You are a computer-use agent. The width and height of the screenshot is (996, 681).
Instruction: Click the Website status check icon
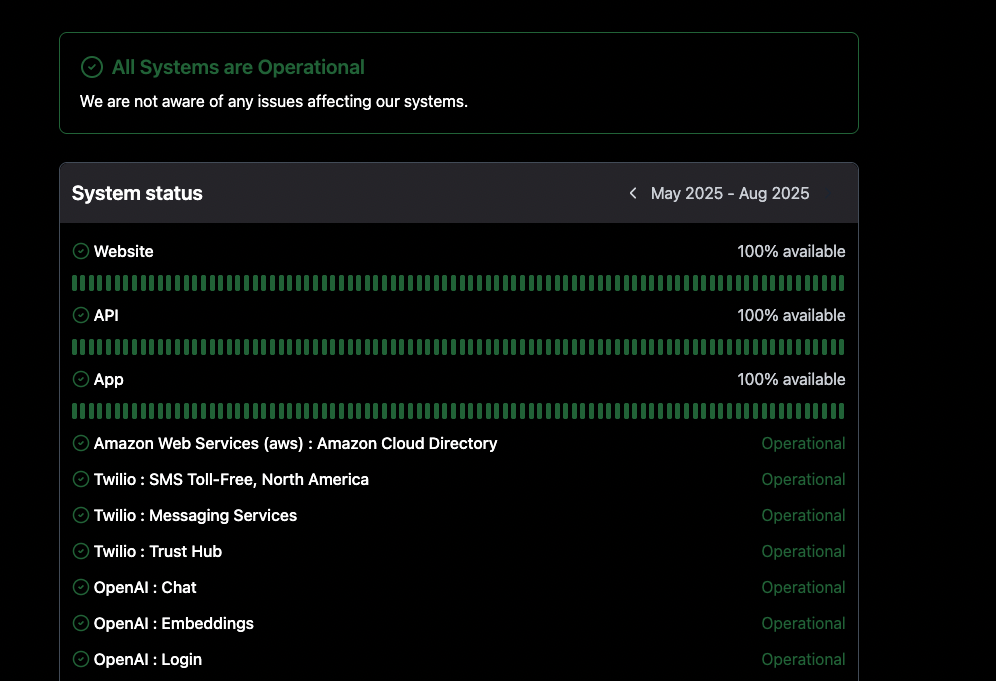click(x=81, y=252)
